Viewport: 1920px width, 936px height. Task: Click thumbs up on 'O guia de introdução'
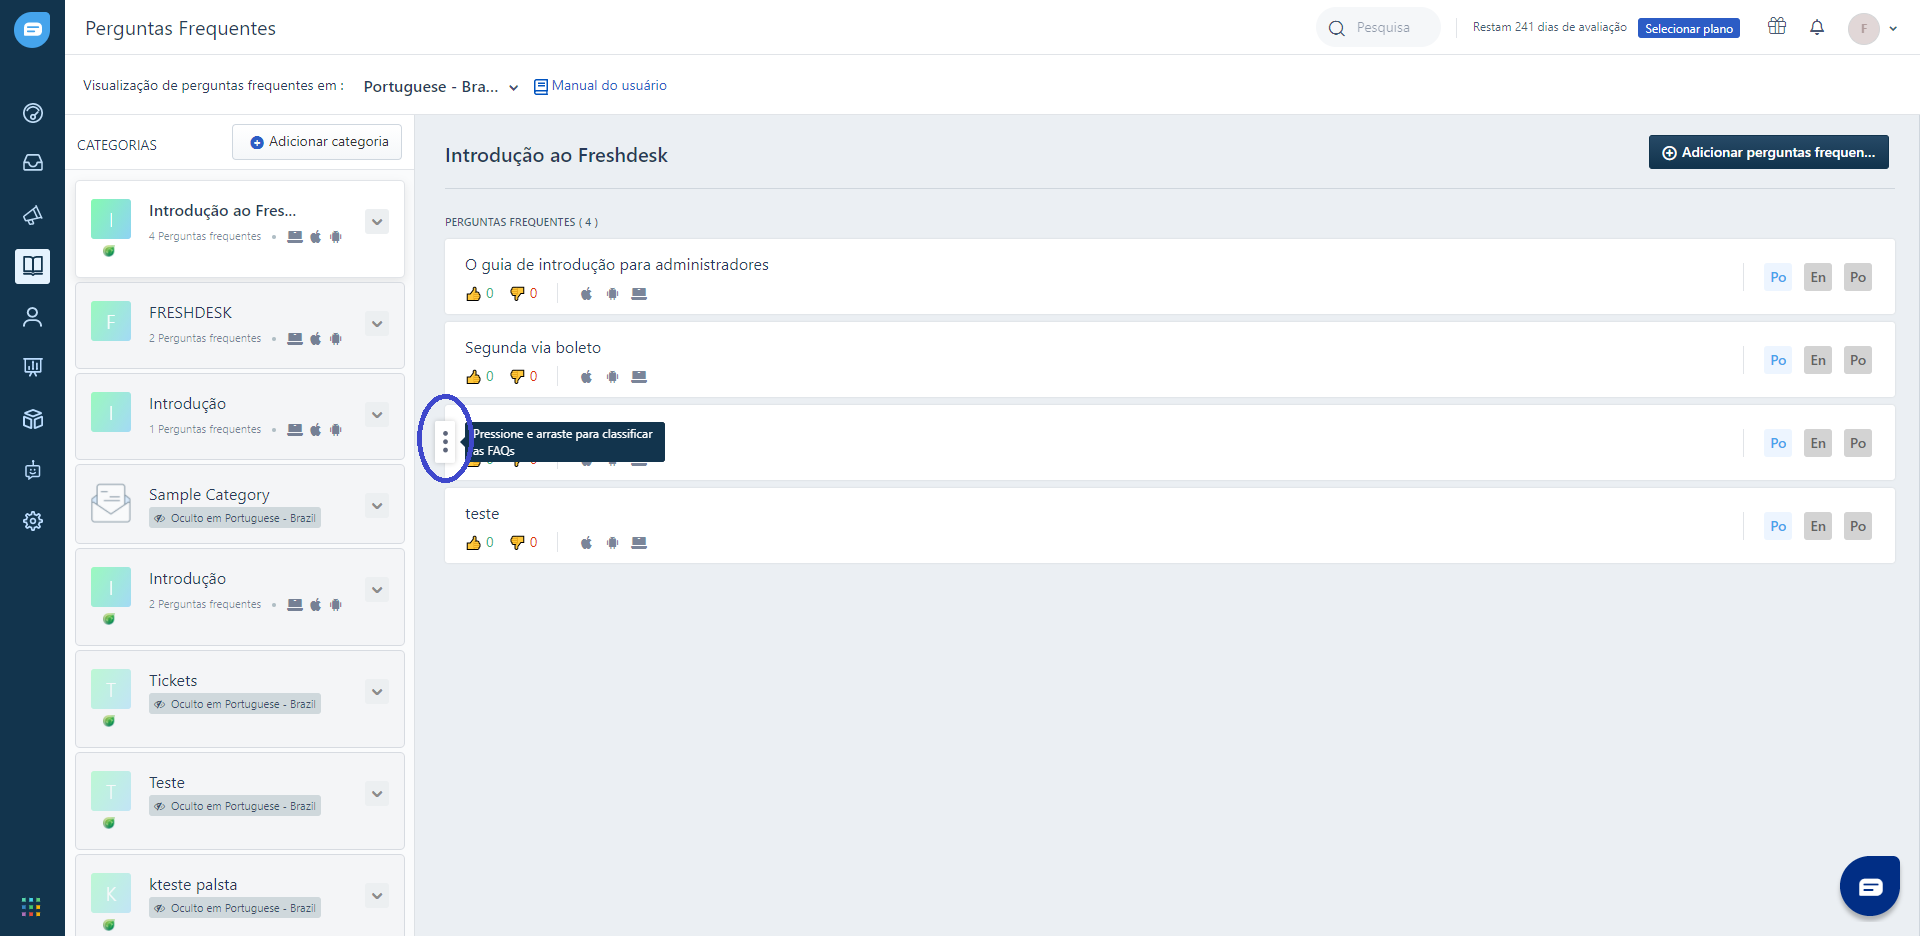(473, 293)
